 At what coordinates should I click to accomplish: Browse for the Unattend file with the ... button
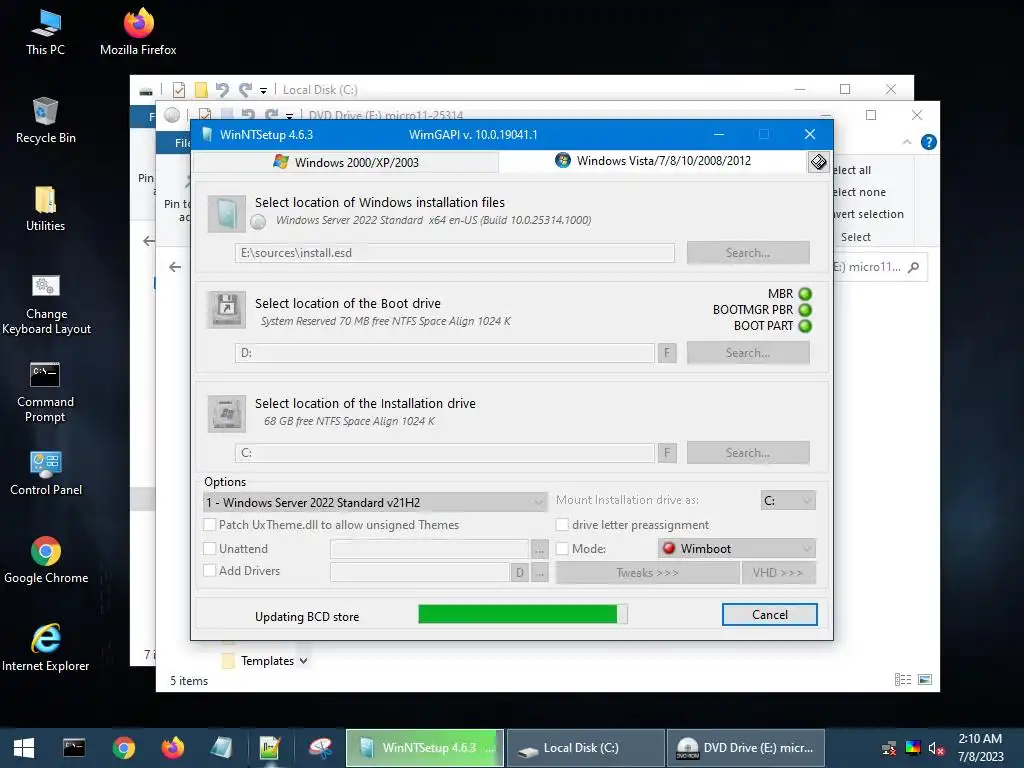[539, 549]
